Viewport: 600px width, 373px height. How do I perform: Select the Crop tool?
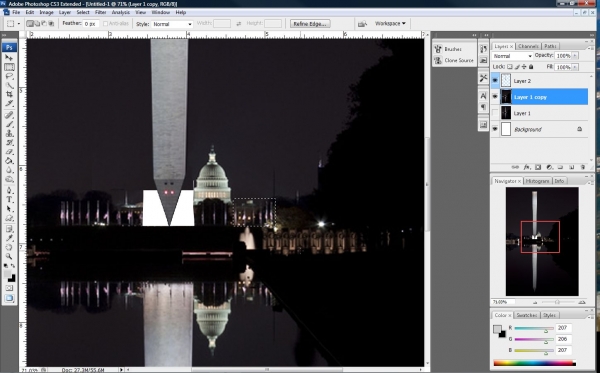coord(9,94)
